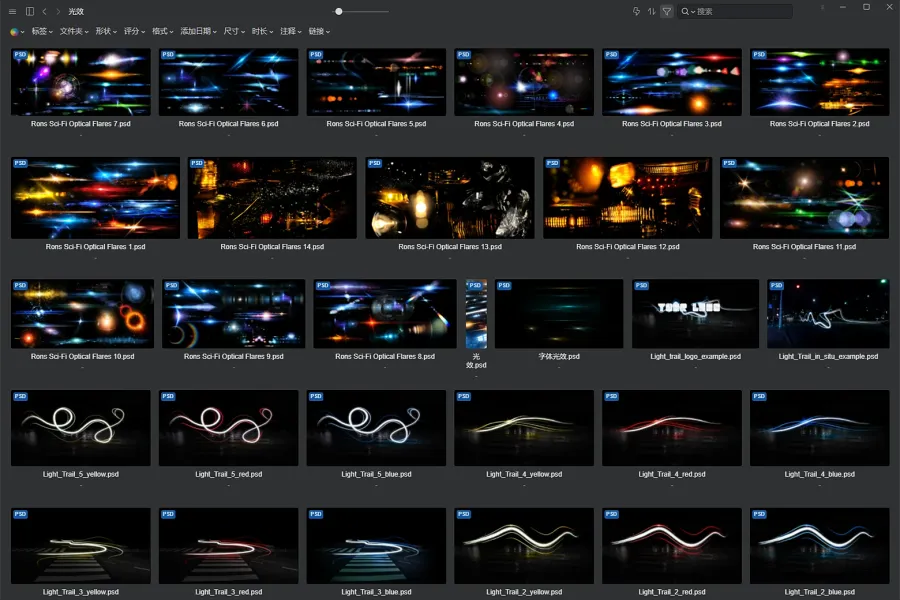Click the more options dots near minimize

point(823,7)
